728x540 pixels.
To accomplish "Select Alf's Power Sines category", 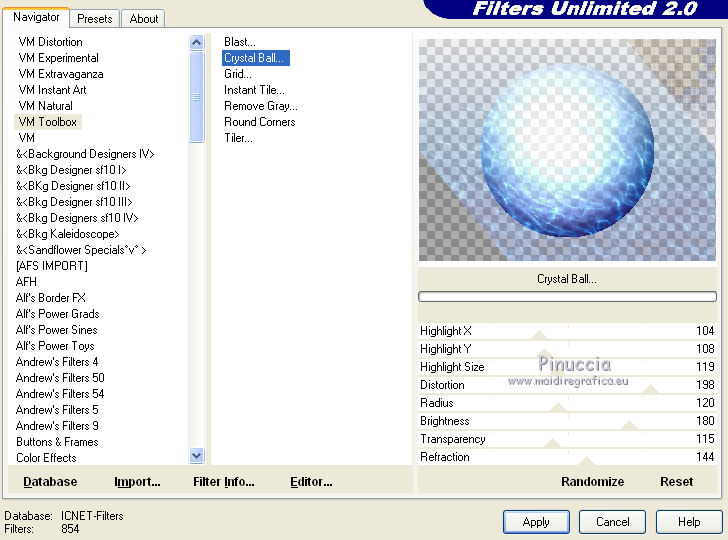I will tap(57, 330).
